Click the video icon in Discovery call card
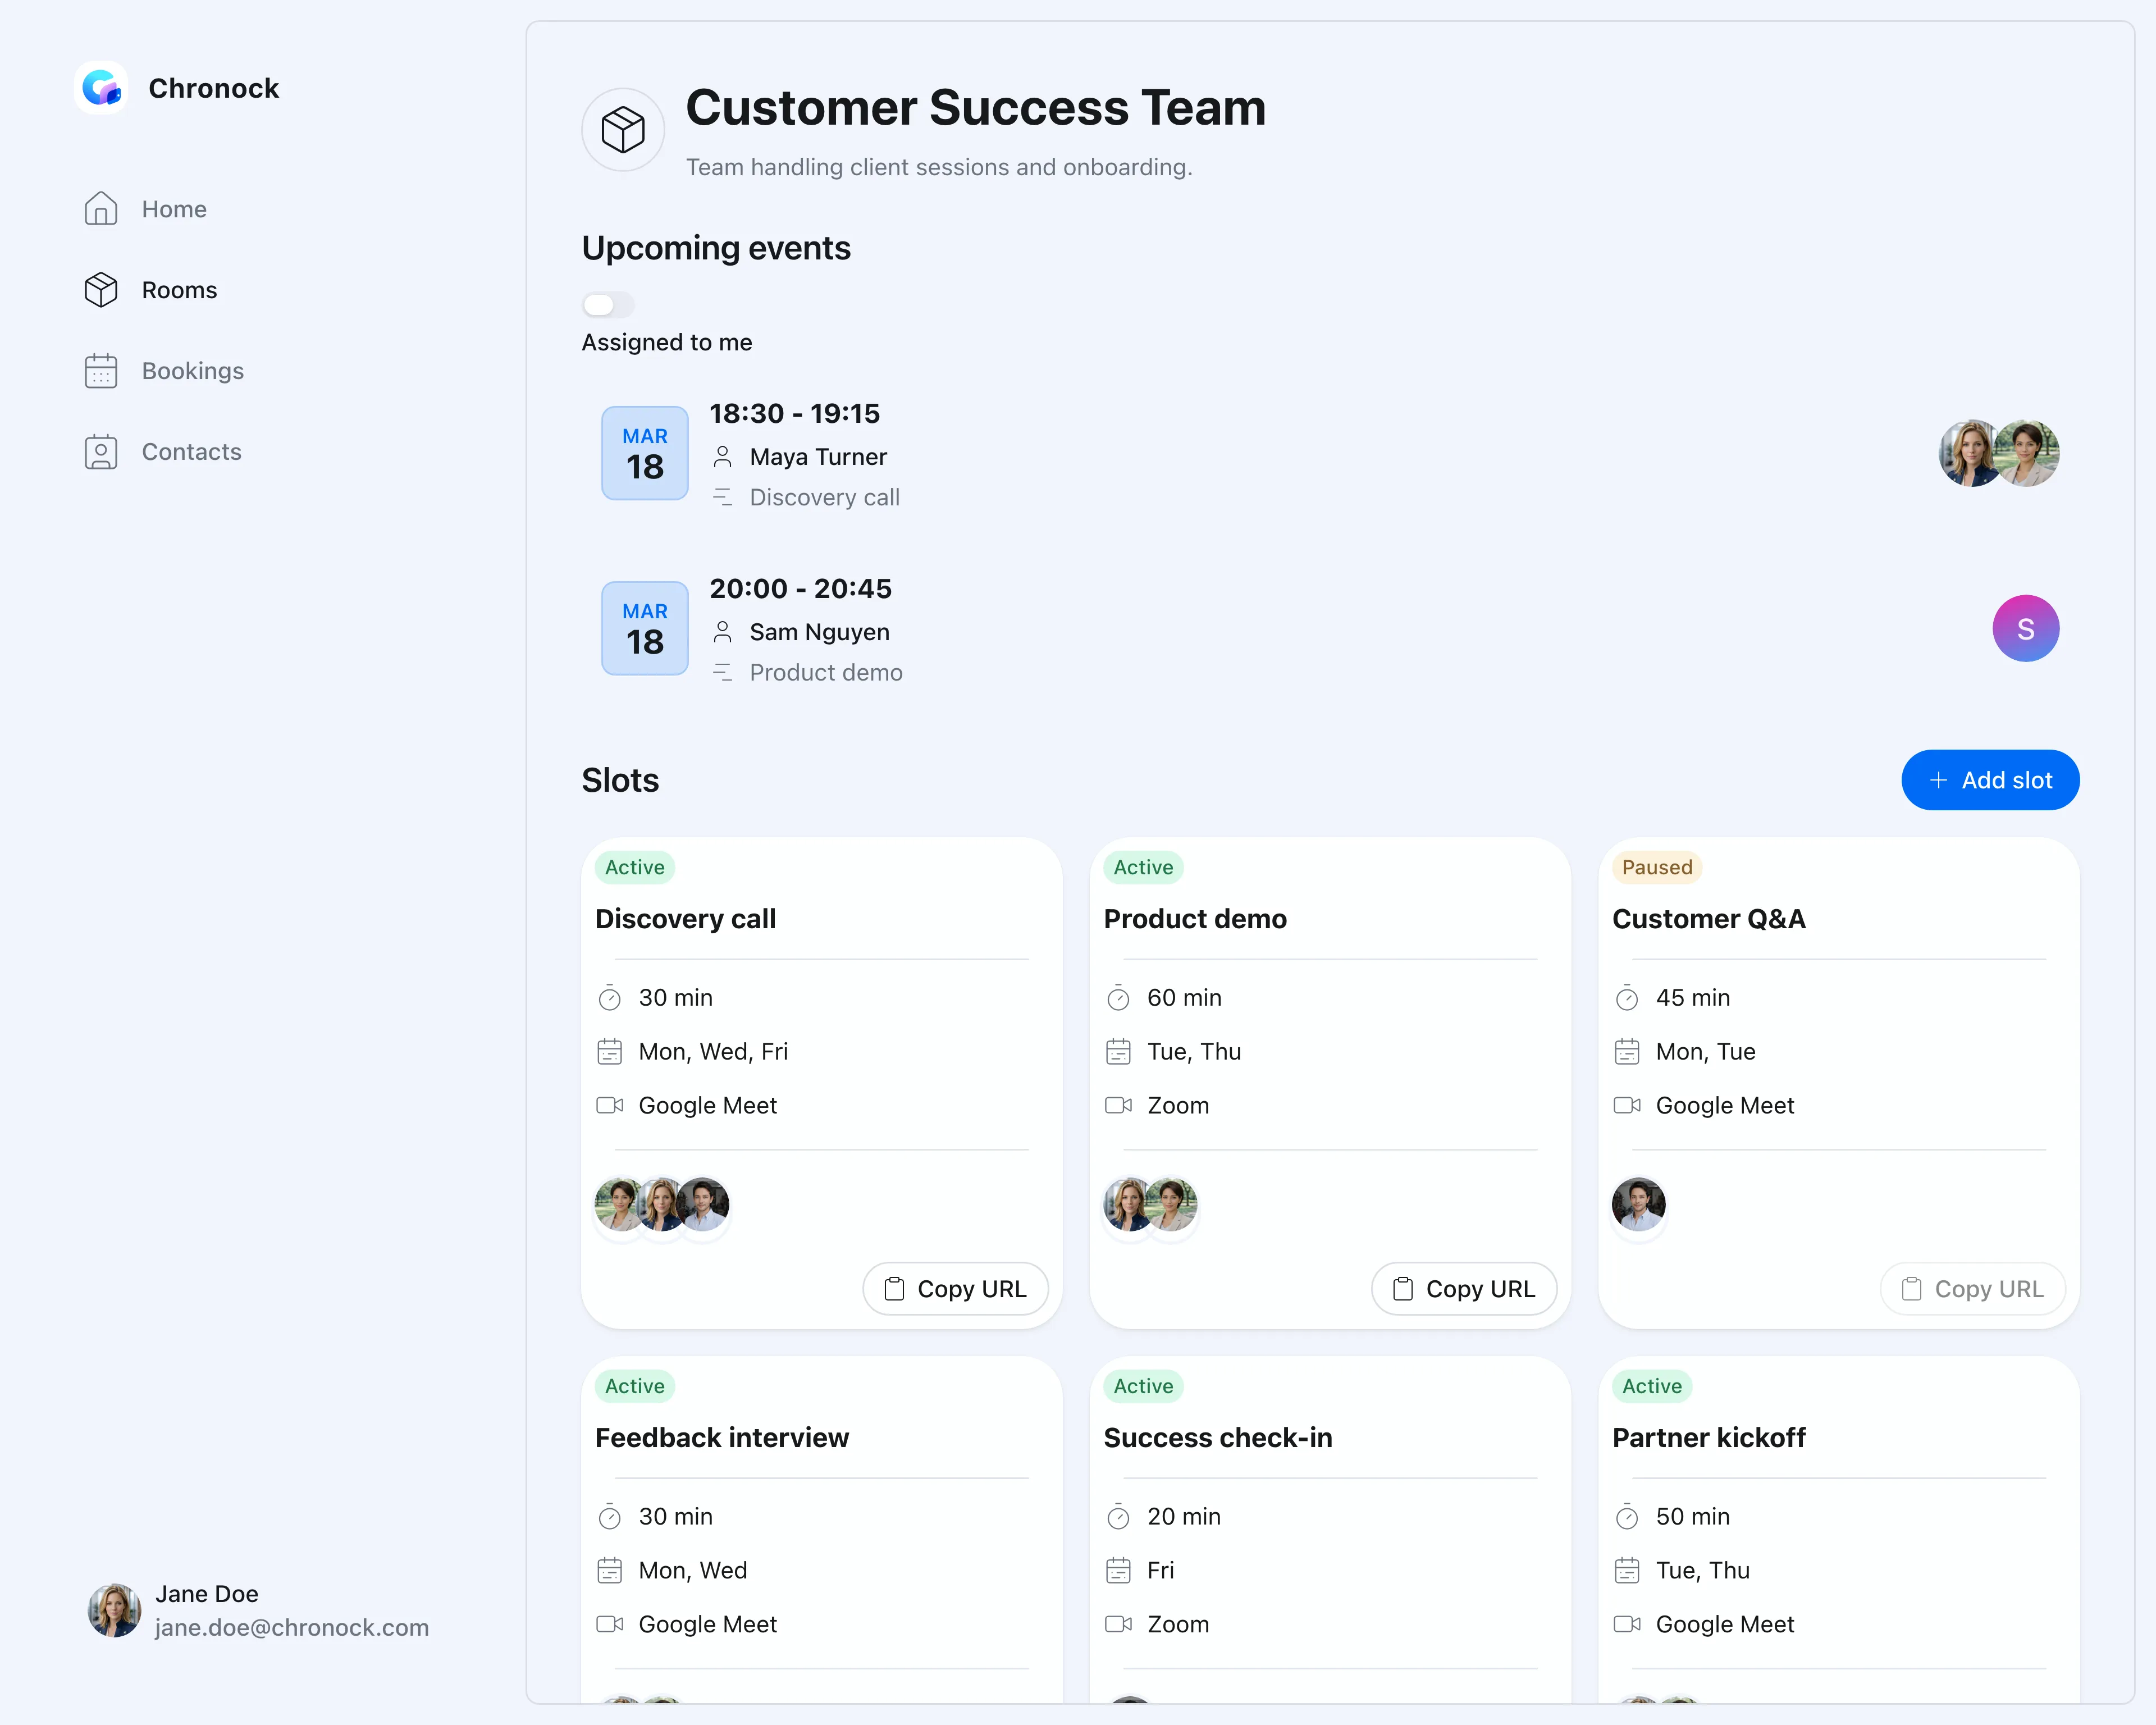The image size is (2156, 1725). 610,1106
